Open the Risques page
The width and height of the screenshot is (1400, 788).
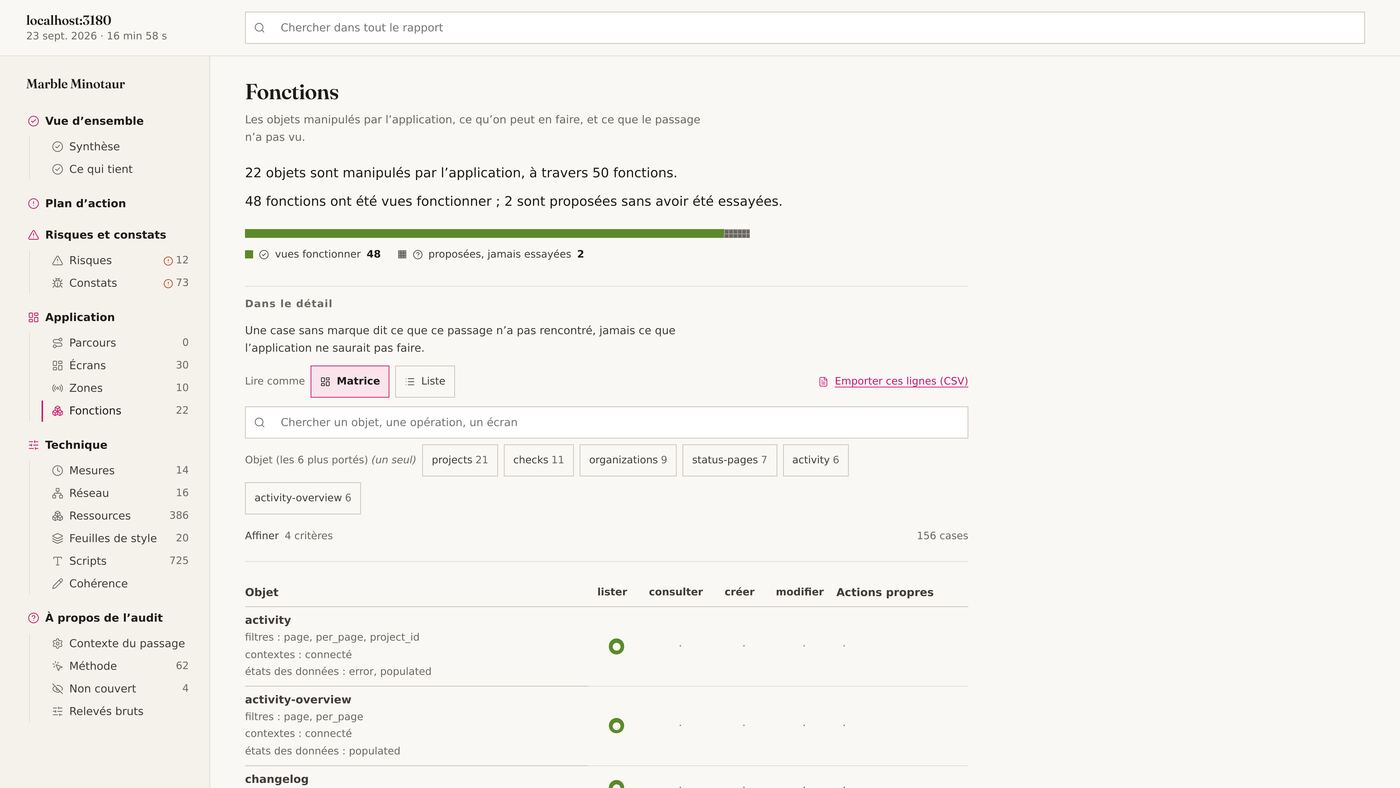click(90, 260)
